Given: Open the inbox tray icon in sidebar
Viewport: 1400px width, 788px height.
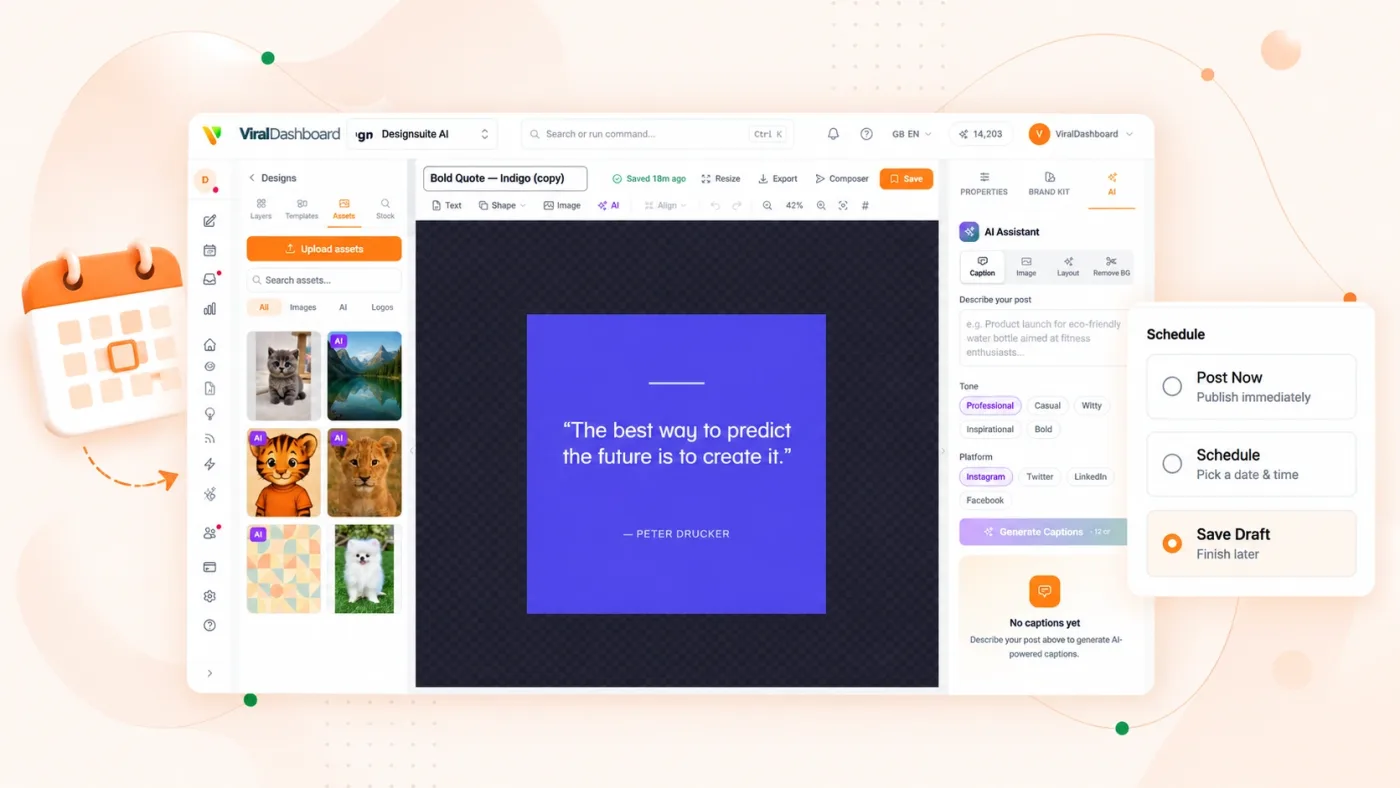Looking at the screenshot, I should (209, 279).
